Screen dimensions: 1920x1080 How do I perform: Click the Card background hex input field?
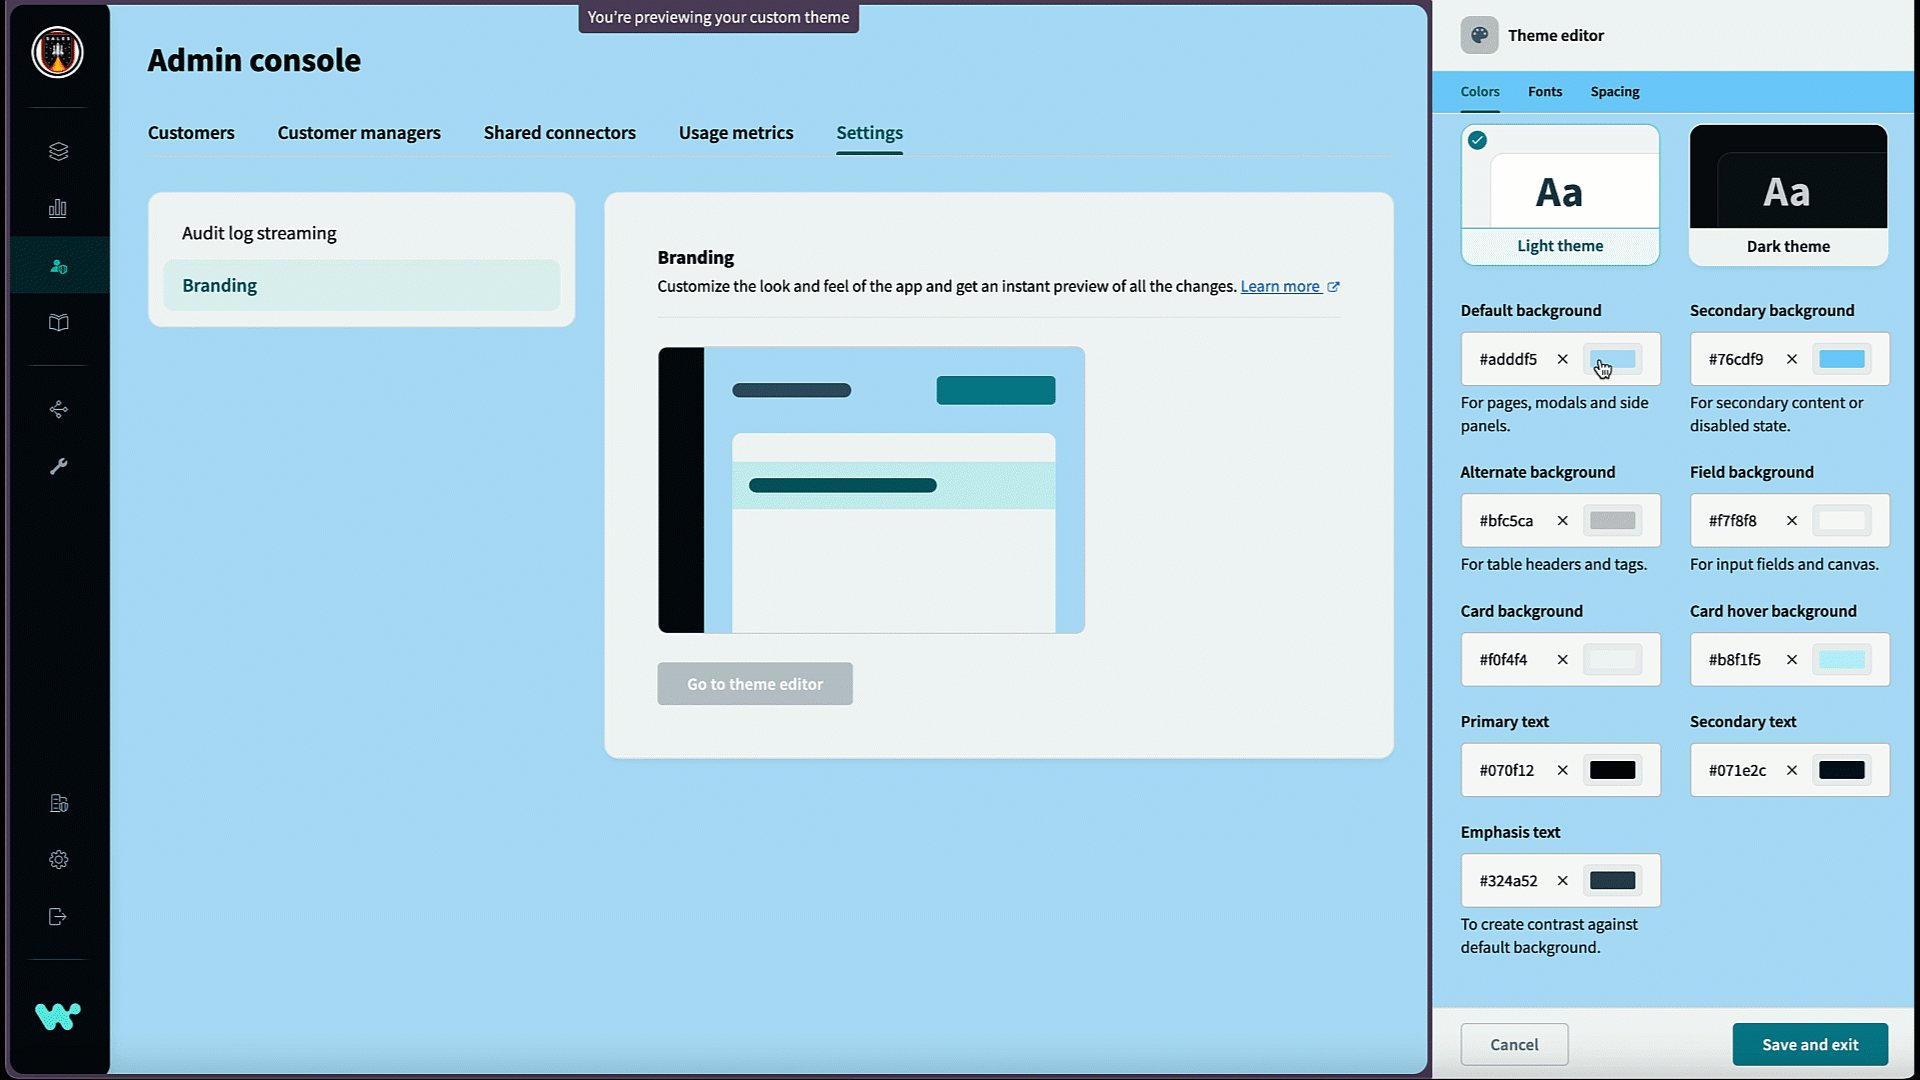pos(1508,660)
